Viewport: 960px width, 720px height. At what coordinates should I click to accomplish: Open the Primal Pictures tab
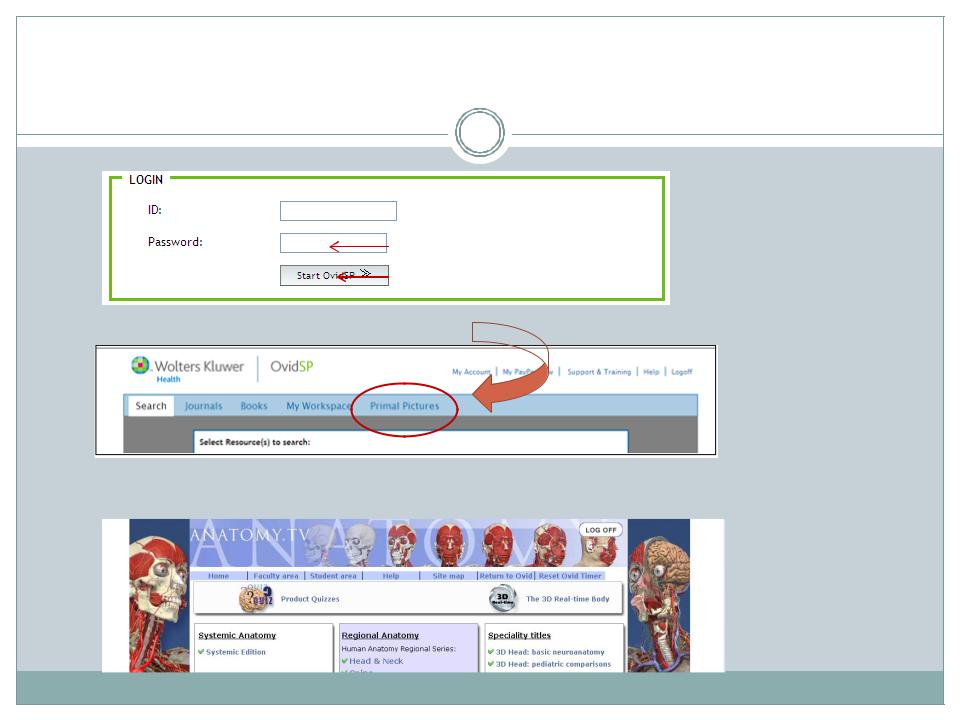404,406
